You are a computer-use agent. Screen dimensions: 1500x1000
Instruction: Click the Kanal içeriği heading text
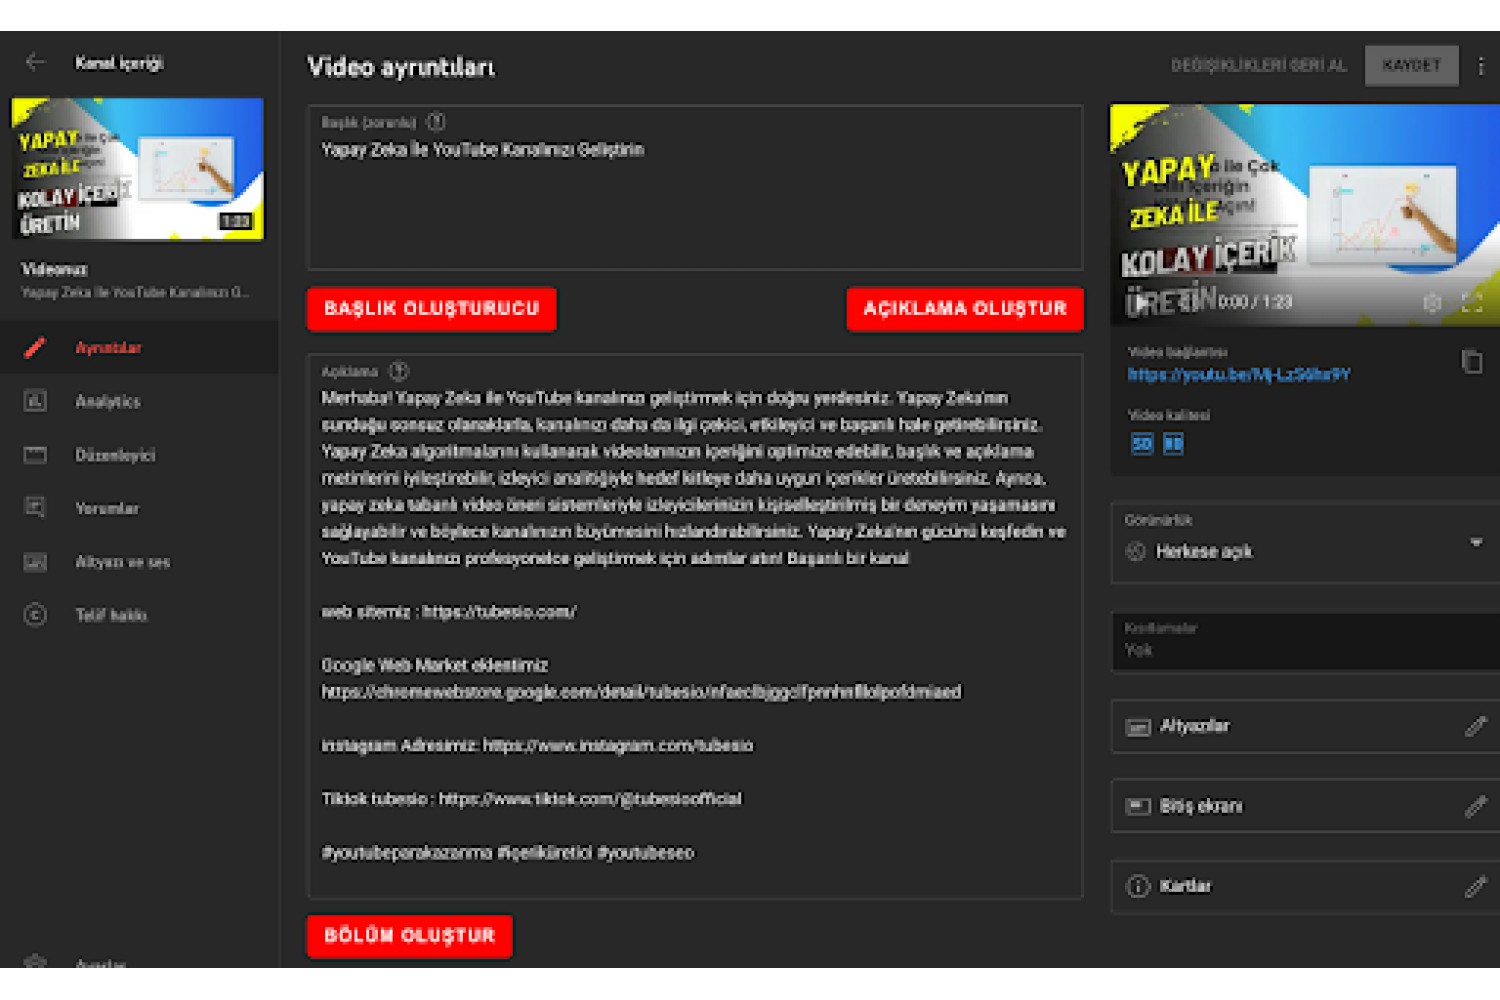tap(119, 63)
